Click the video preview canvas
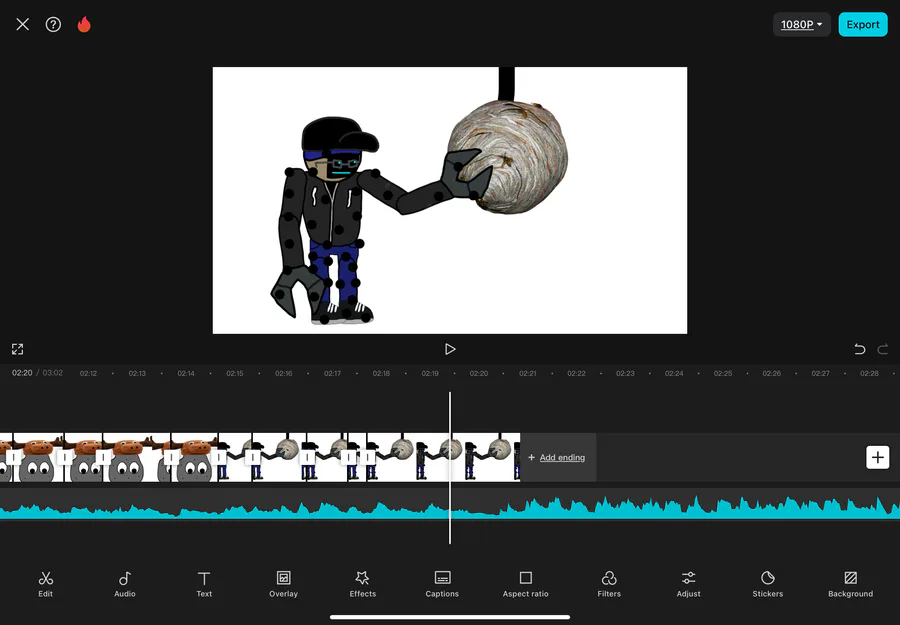 coord(450,200)
